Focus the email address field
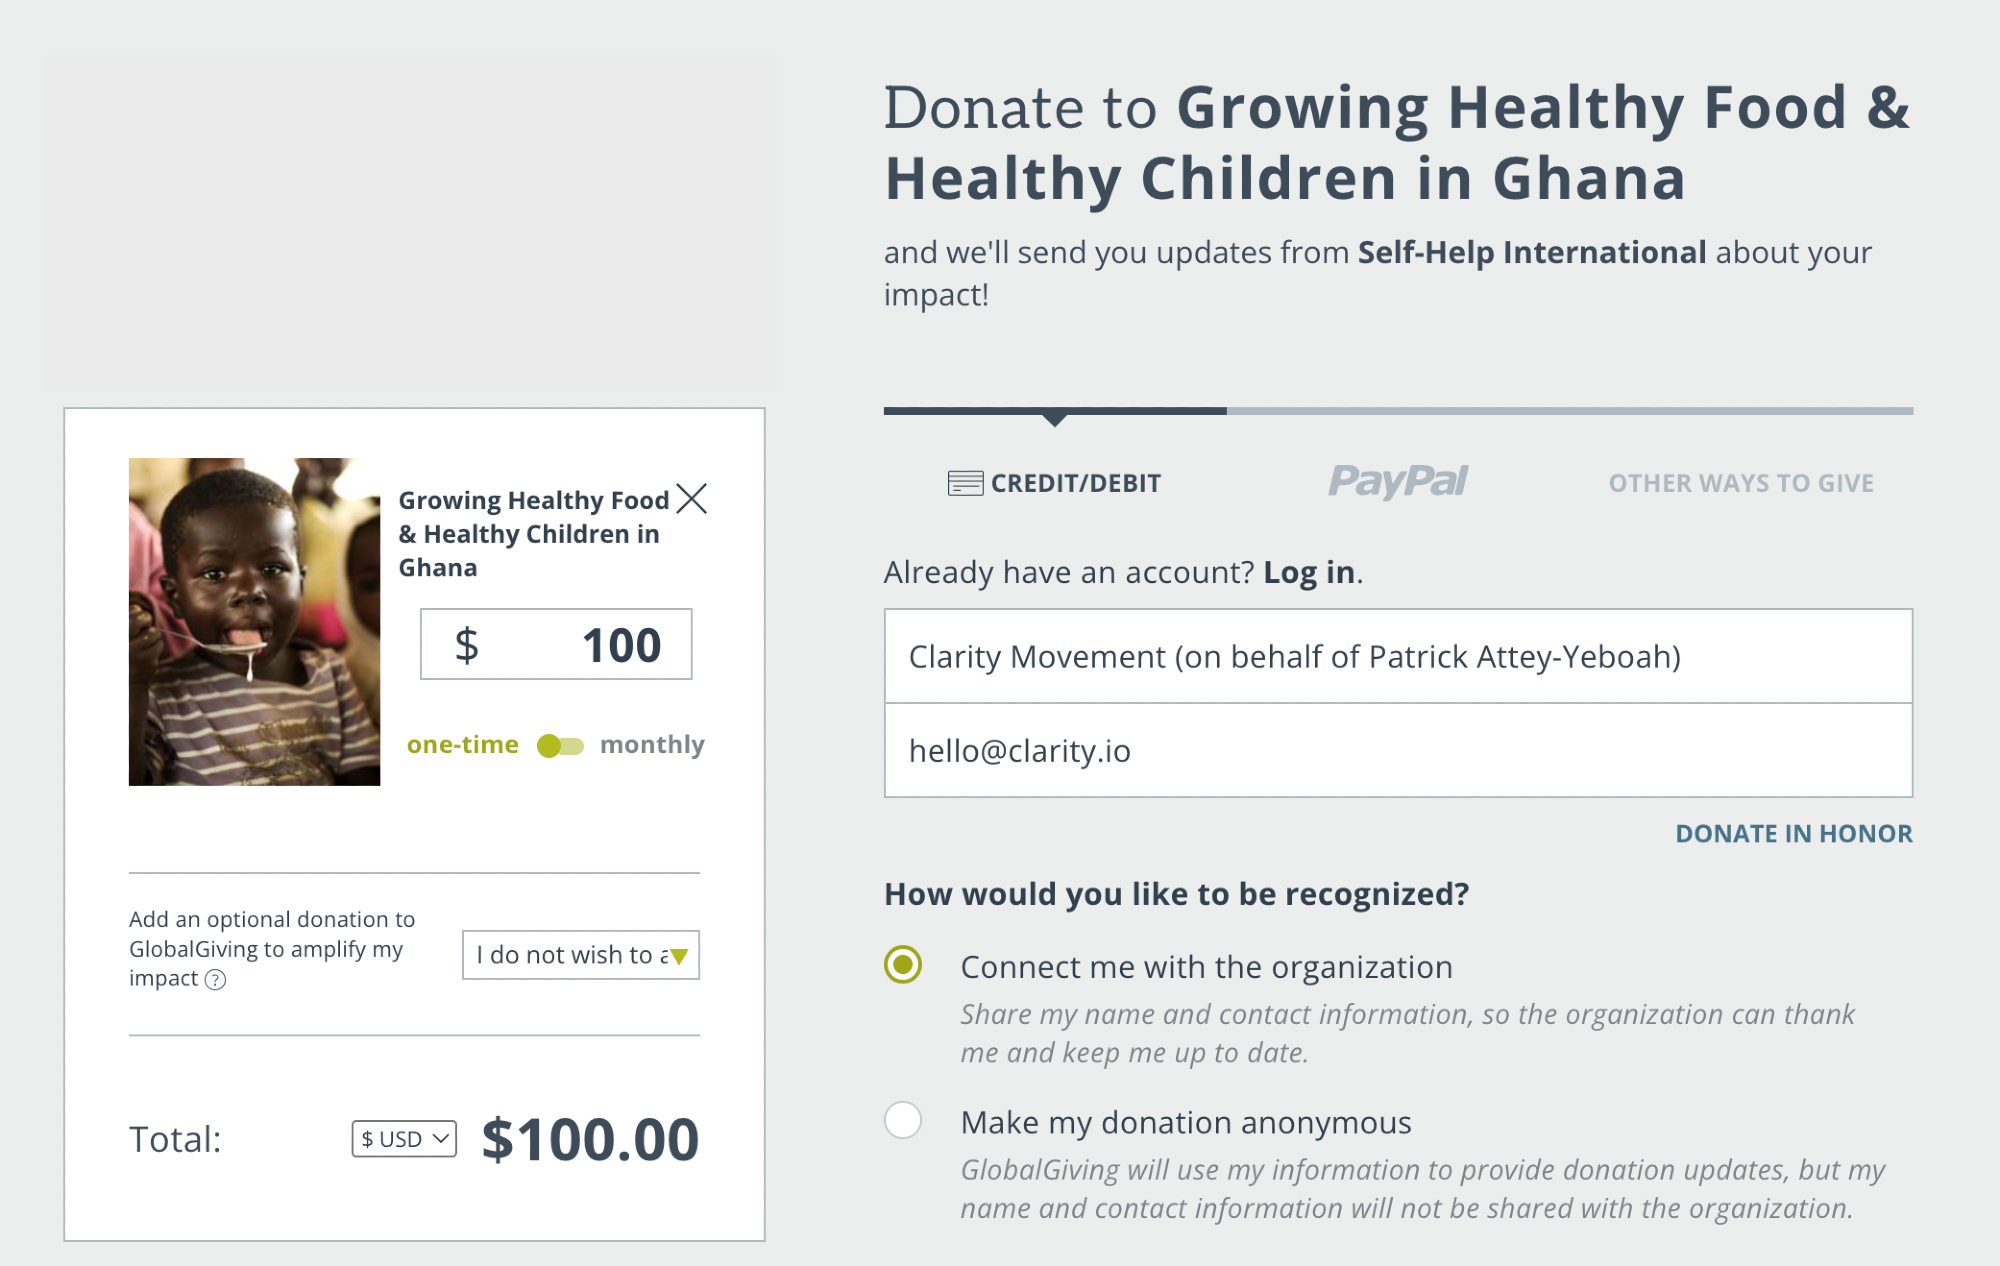The image size is (2000, 1266). [1397, 750]
